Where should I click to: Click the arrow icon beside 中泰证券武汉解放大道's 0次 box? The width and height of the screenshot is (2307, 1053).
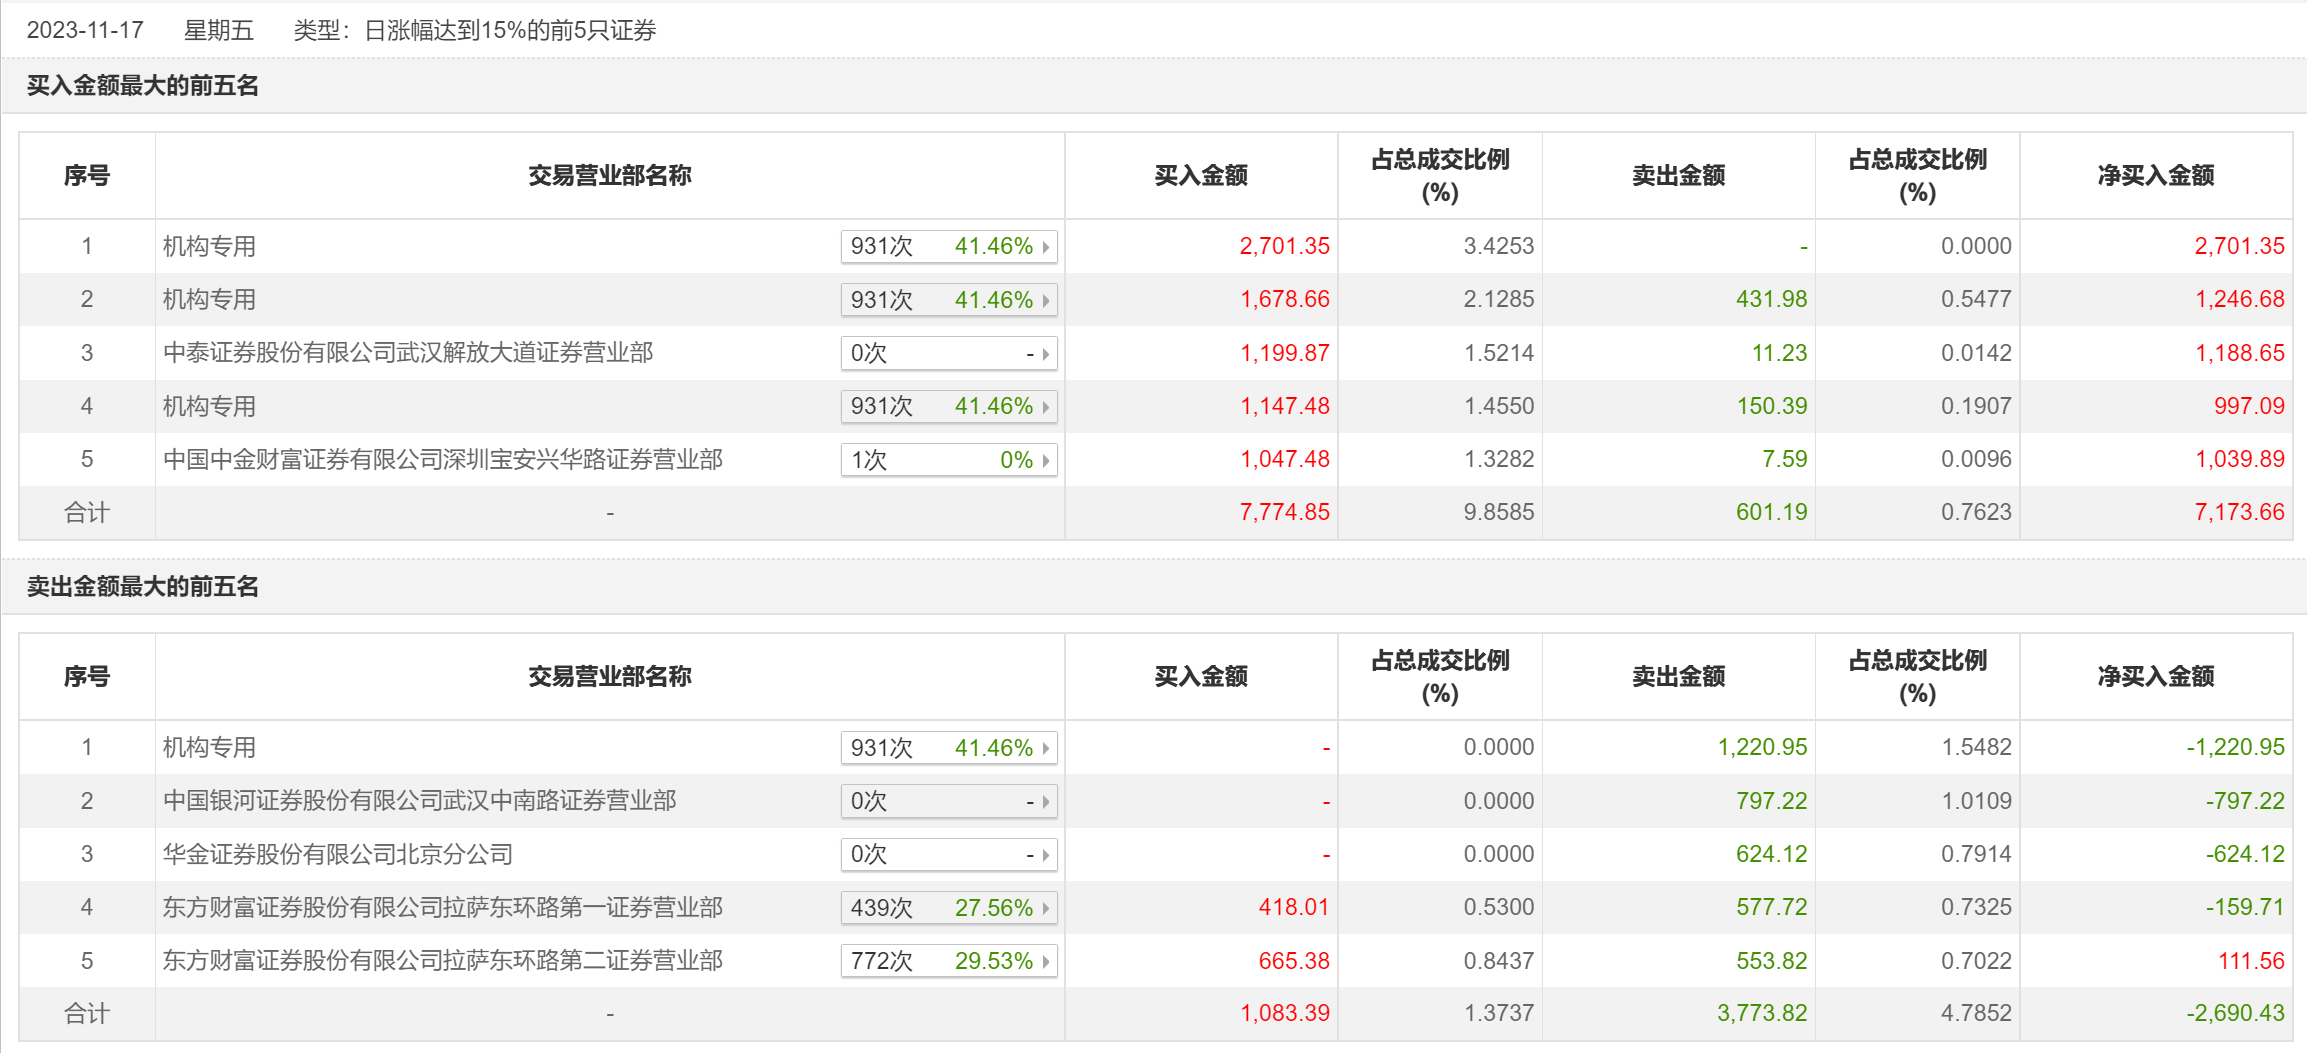tap(1045, 354)
